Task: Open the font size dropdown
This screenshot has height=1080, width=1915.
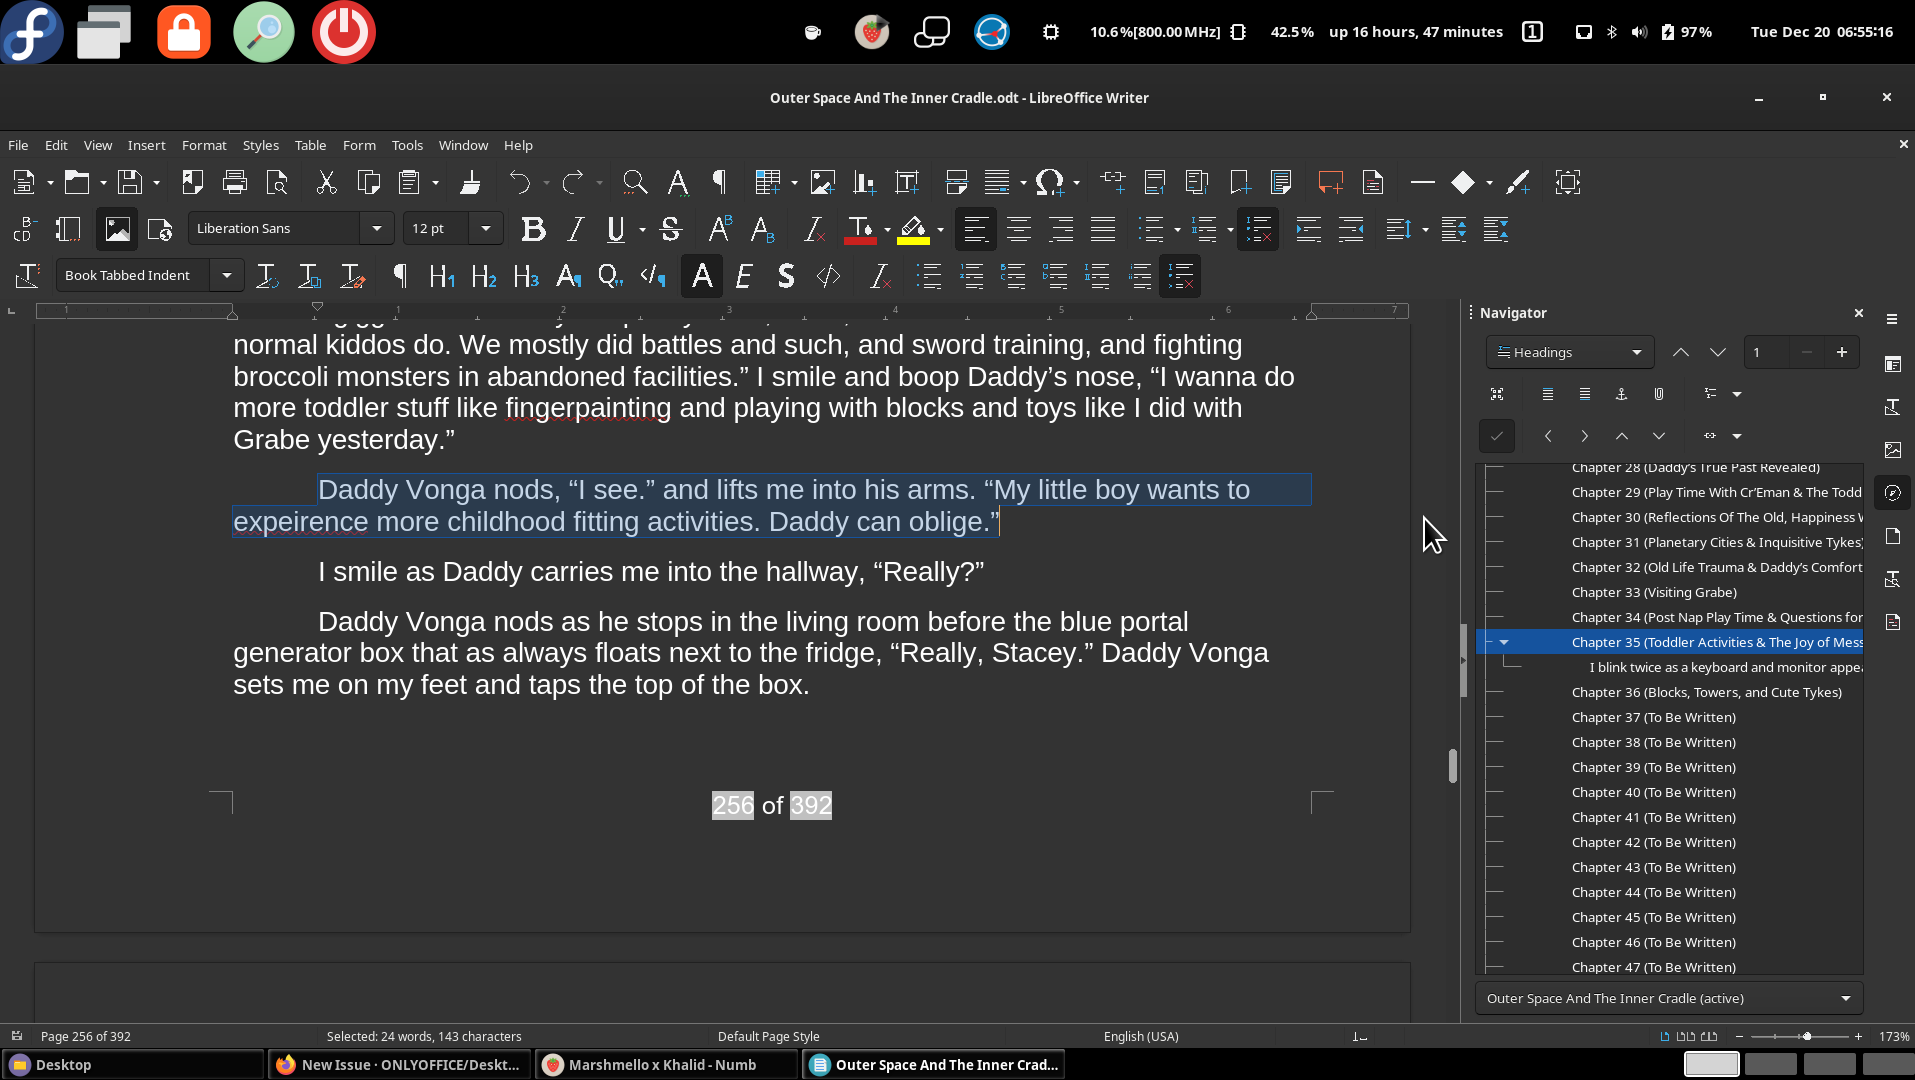Action: tap(485, 229)
